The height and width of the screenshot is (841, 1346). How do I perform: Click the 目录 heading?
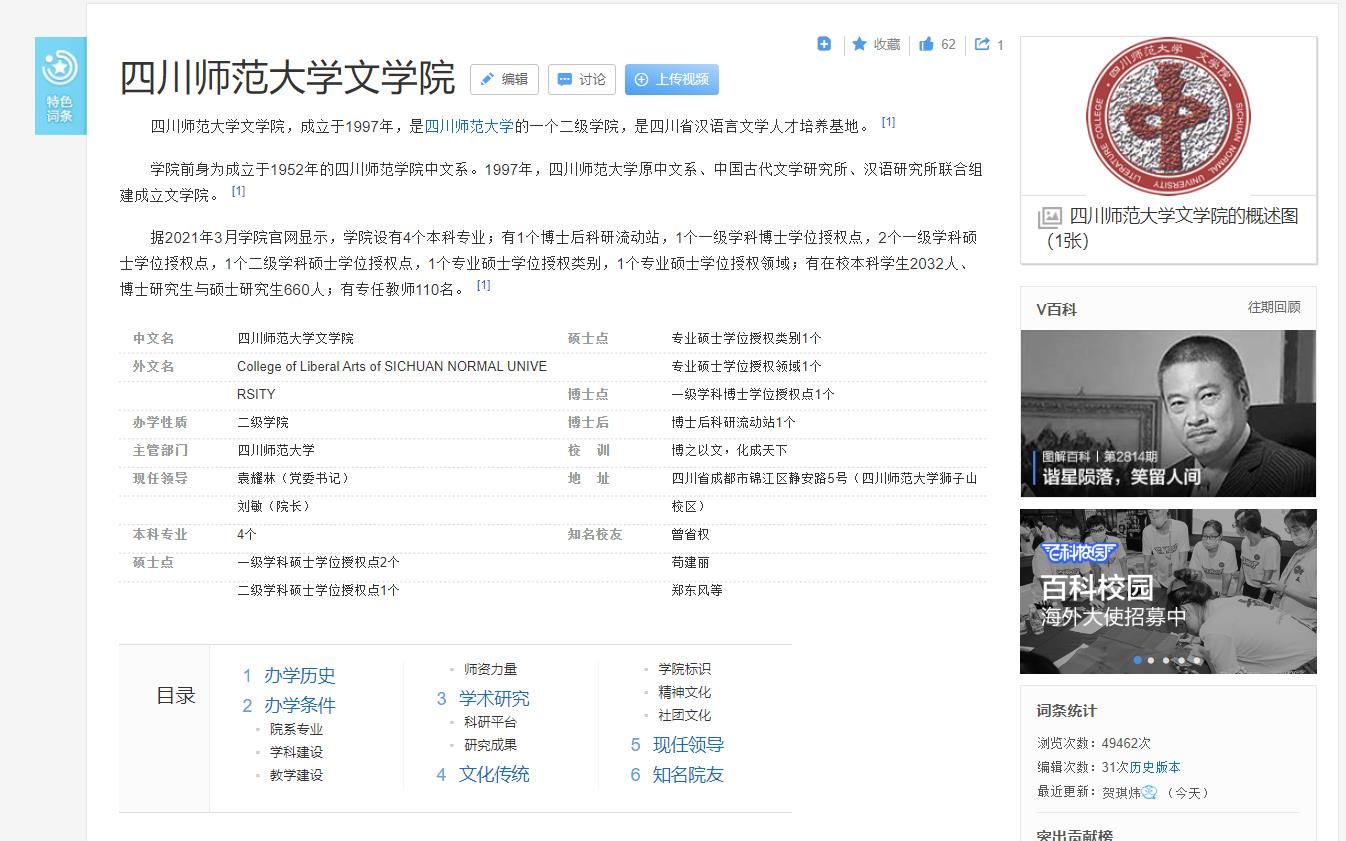176,695
